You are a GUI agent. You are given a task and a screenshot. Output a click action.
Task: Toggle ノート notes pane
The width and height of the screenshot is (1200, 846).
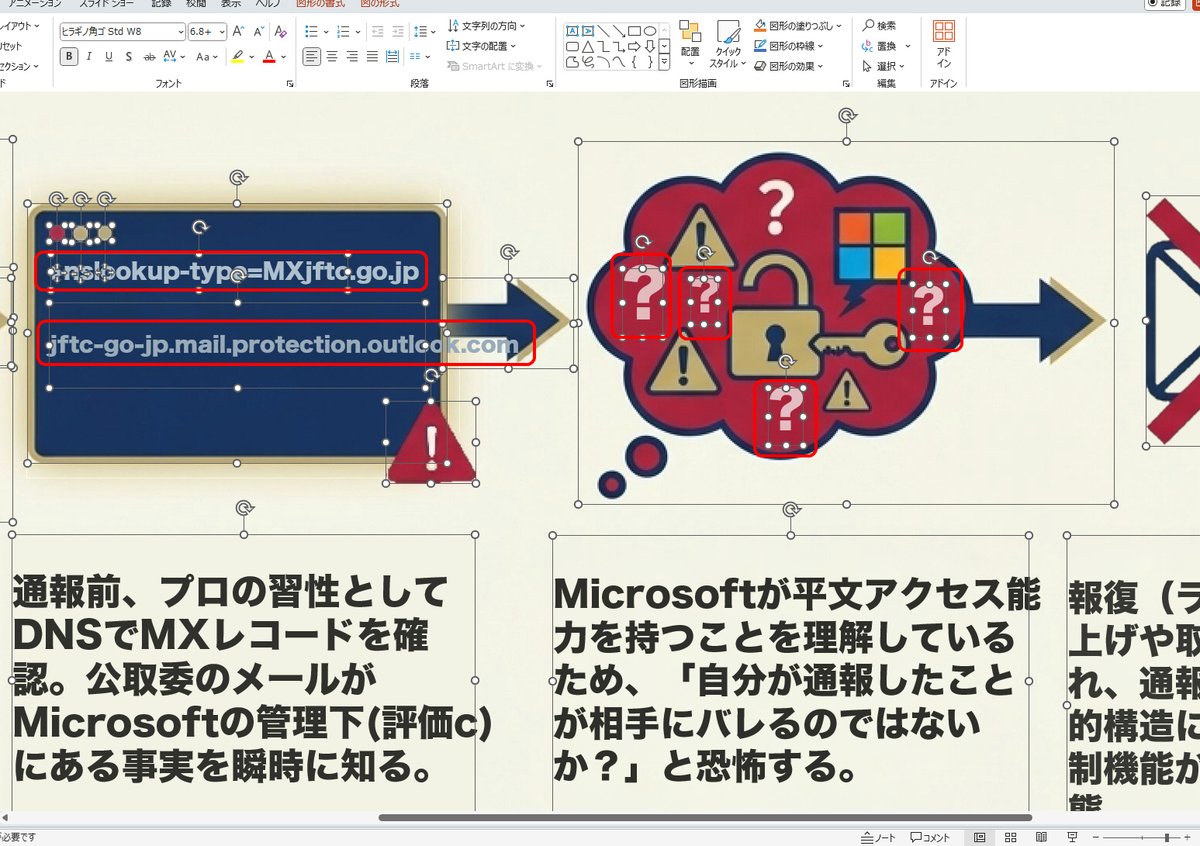point(879,837)
